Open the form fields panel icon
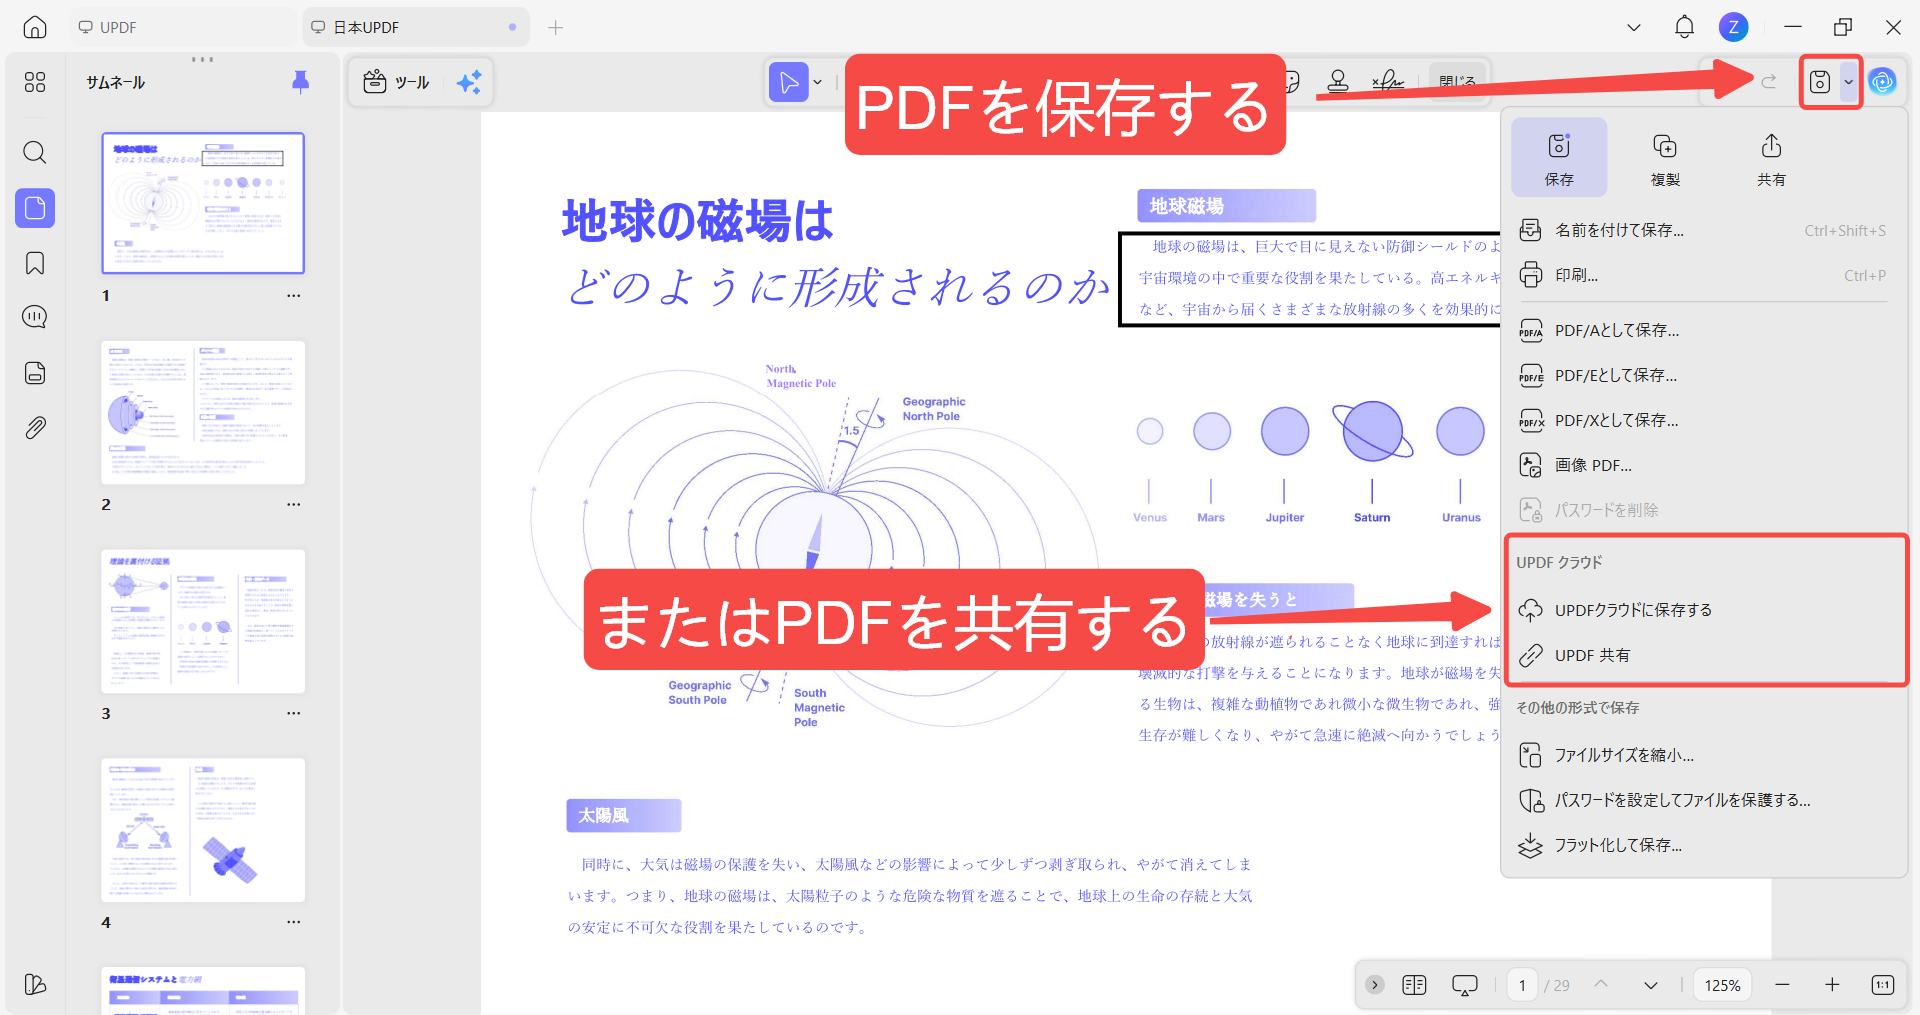Viewport: 1920px width, 1015px height. point(35,373)
